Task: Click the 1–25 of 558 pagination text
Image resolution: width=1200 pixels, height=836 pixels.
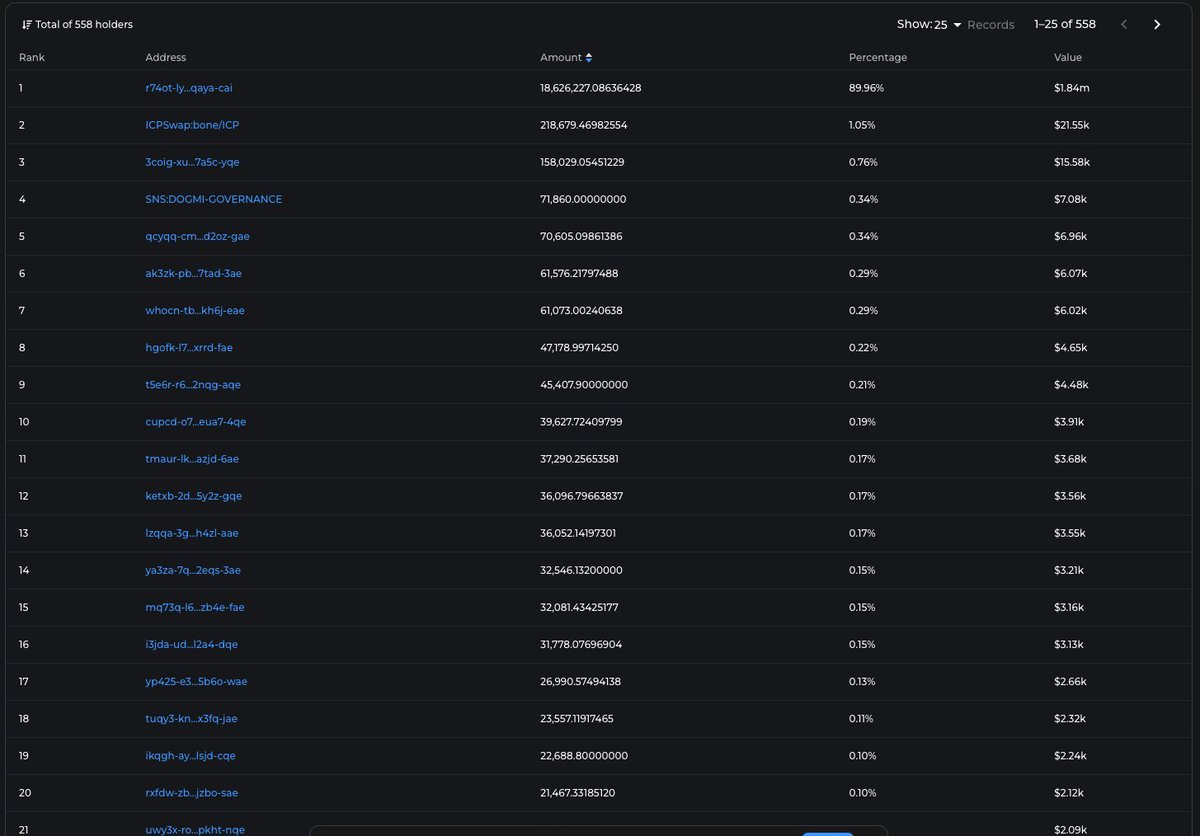Action: 1065,24
